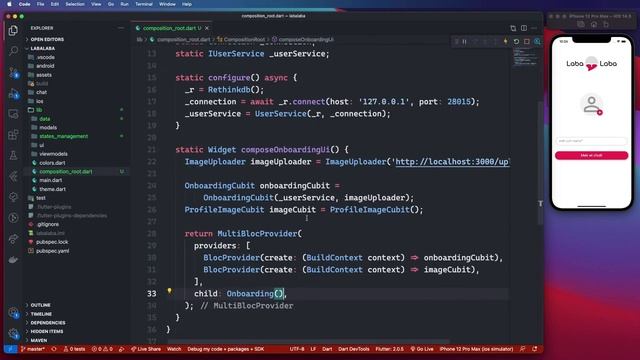Click the editor minimap
The image size is (640, 360).
click(525, 57)
